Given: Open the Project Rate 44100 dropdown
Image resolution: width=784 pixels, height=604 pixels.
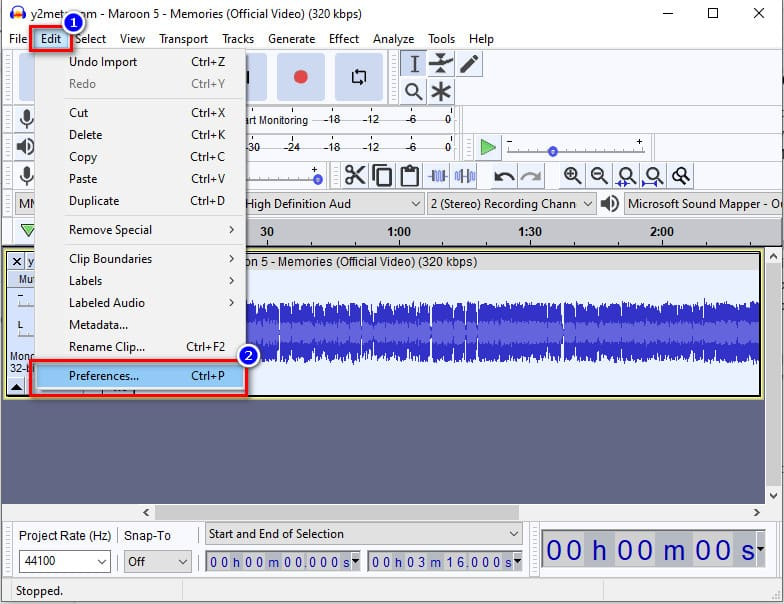Looking at the screenshot, I should point(102,562).
